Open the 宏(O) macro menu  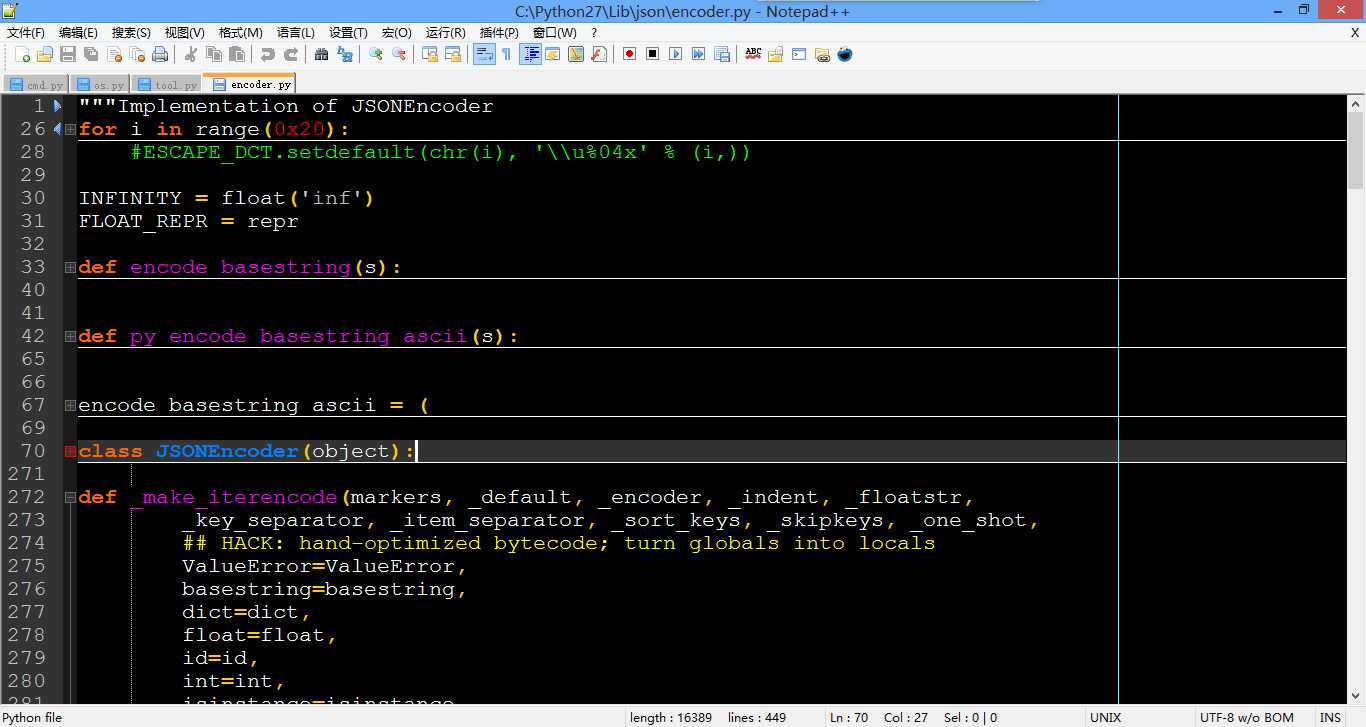[397, 32]
